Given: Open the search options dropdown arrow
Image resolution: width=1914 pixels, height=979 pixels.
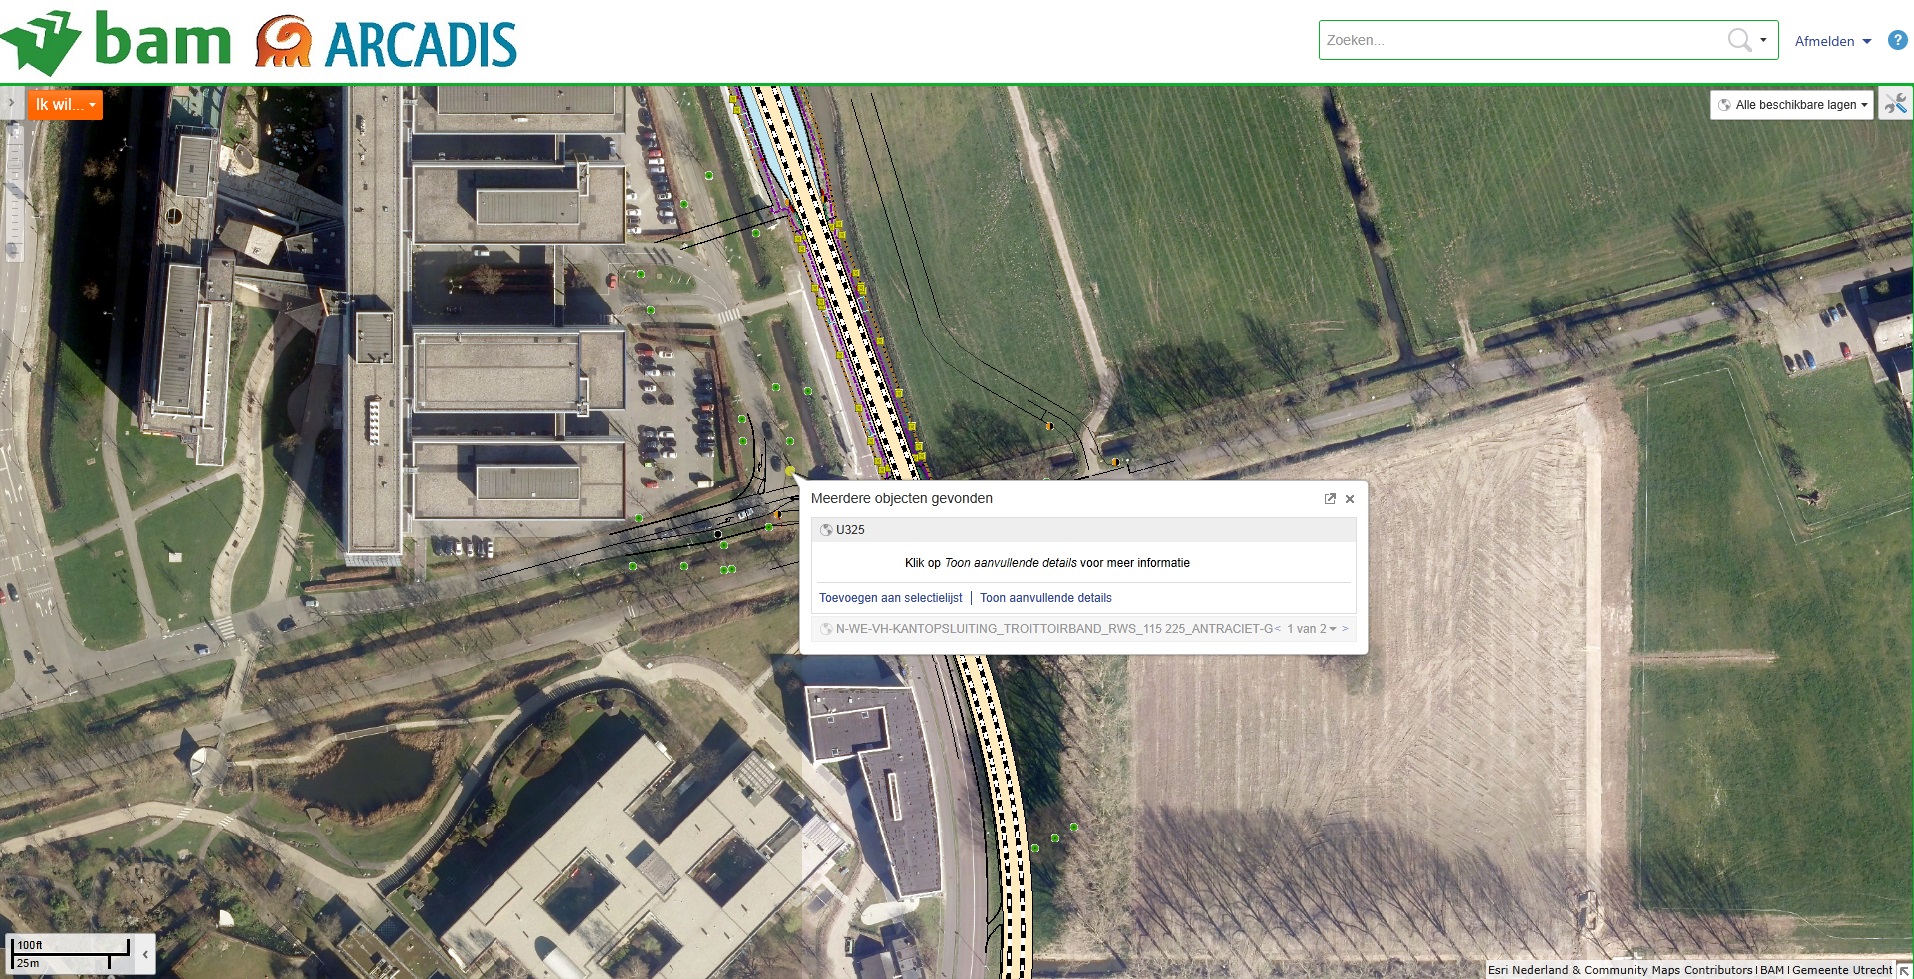Looking at the screenshot, I should point(1763,41).
